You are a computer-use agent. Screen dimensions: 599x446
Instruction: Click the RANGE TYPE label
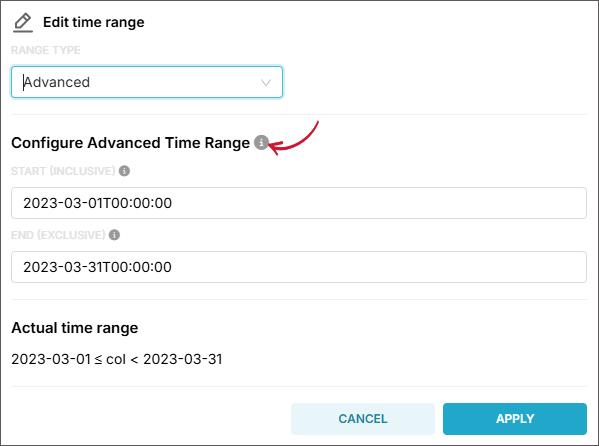click(46, 50)
